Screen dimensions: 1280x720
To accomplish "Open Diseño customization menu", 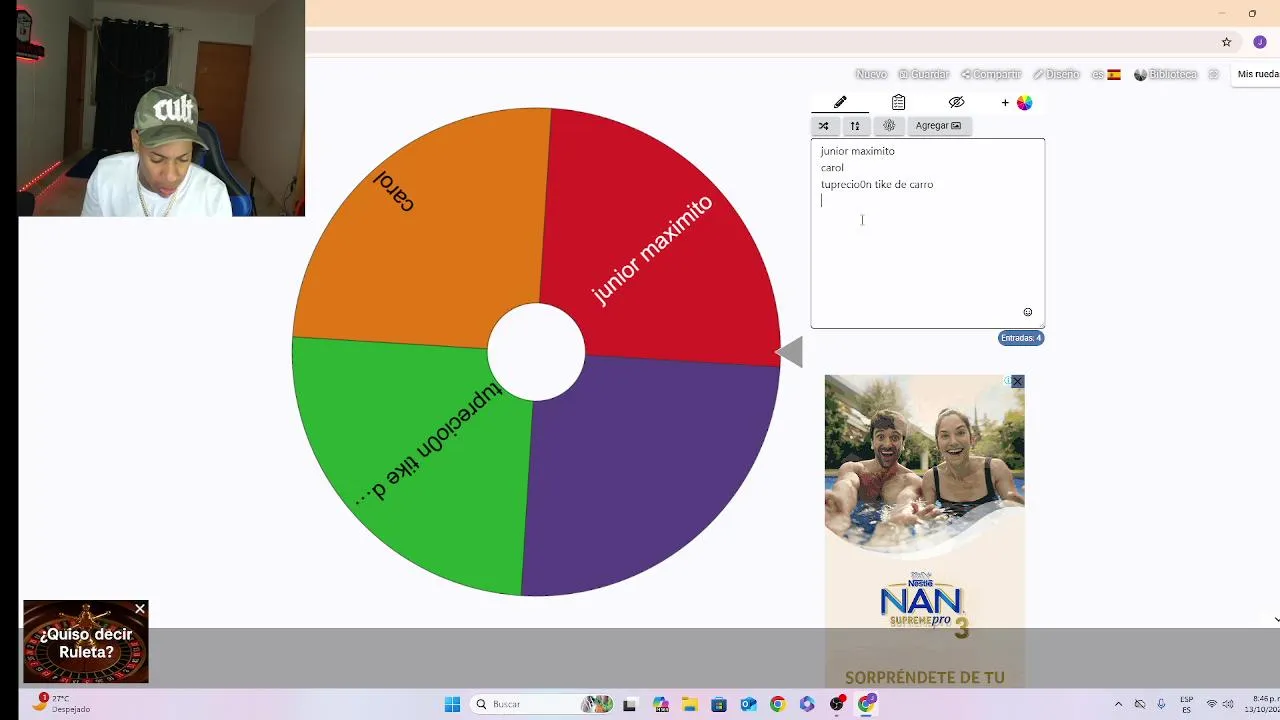I will click(x=1056, y=74).
